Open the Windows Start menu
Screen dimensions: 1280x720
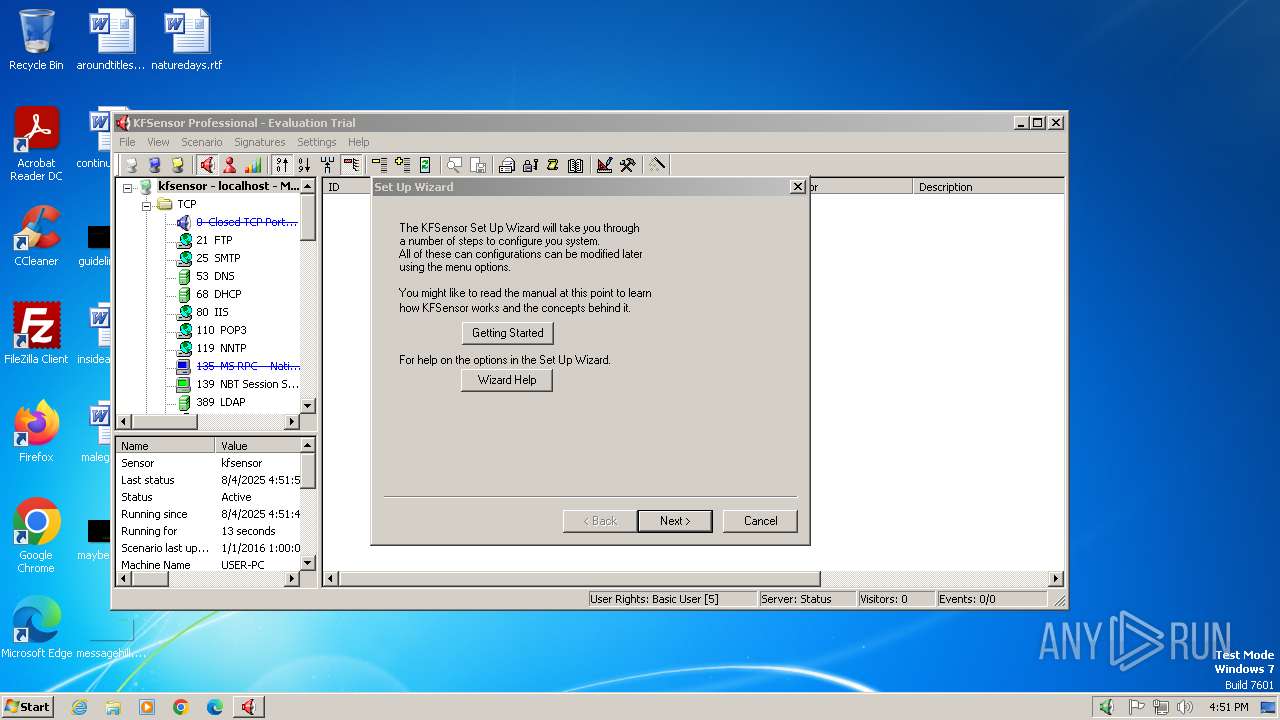click(28, 706)
